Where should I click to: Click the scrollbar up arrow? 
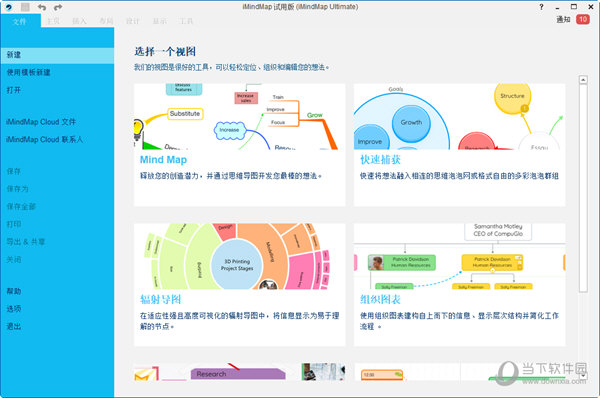click(583, 80)
